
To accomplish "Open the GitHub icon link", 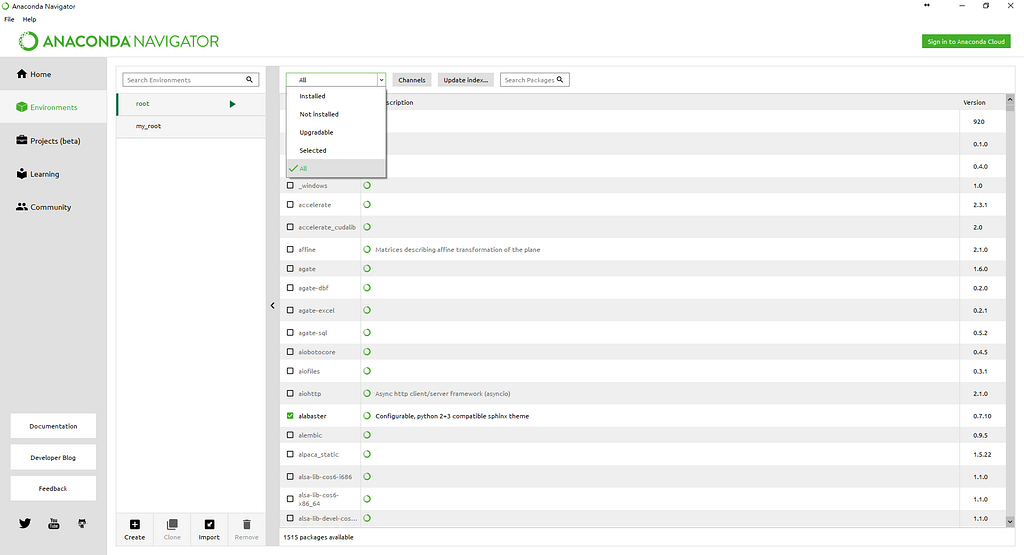I will [82, 523].
